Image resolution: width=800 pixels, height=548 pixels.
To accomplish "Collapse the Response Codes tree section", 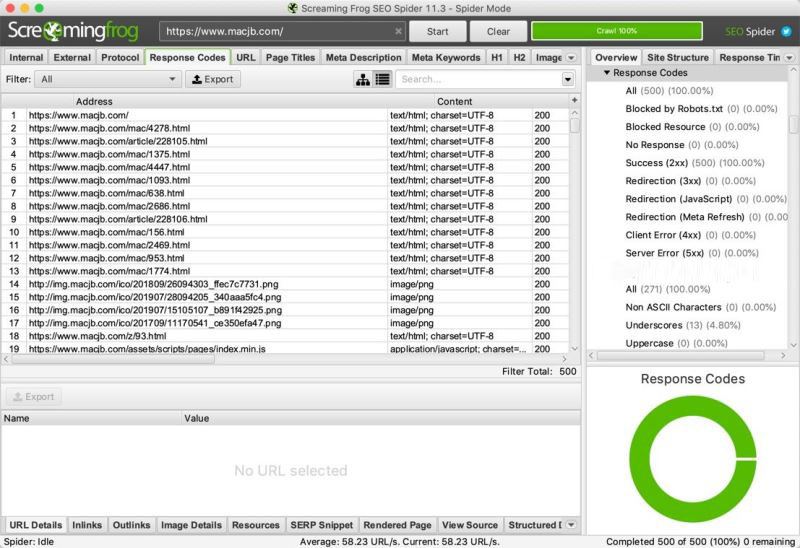I will [607, 72].
